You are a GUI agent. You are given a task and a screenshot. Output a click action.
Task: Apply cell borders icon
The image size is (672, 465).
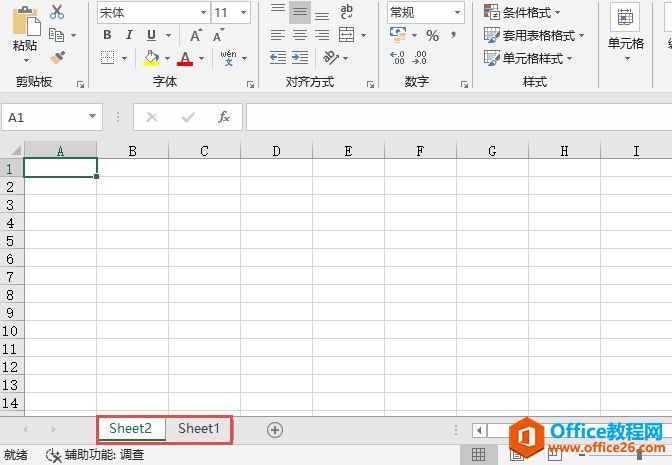108,57
